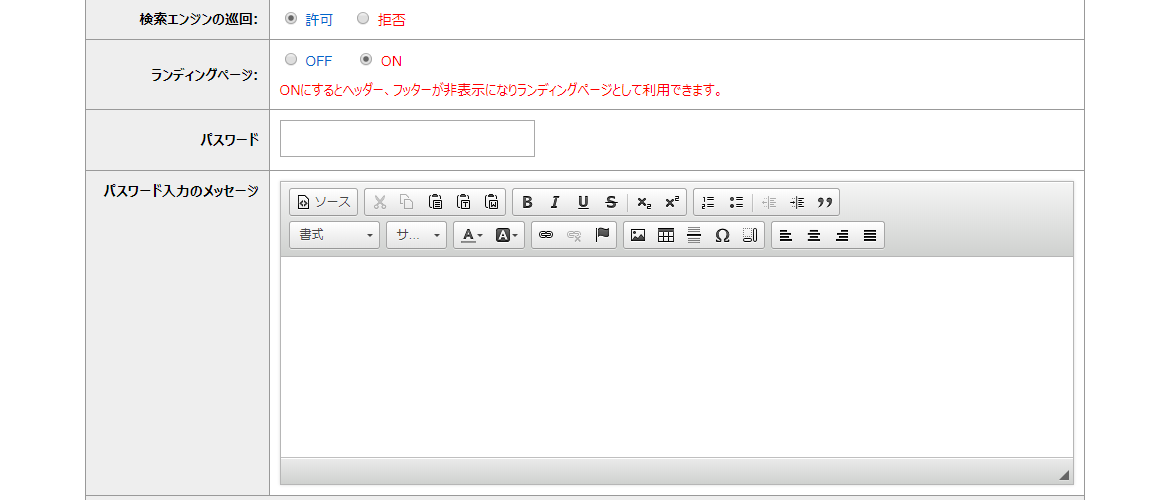Image resolution: width=1174 pixels, height=500 pixels.
Task: Insert a table
Action: (x=666, y=235)
